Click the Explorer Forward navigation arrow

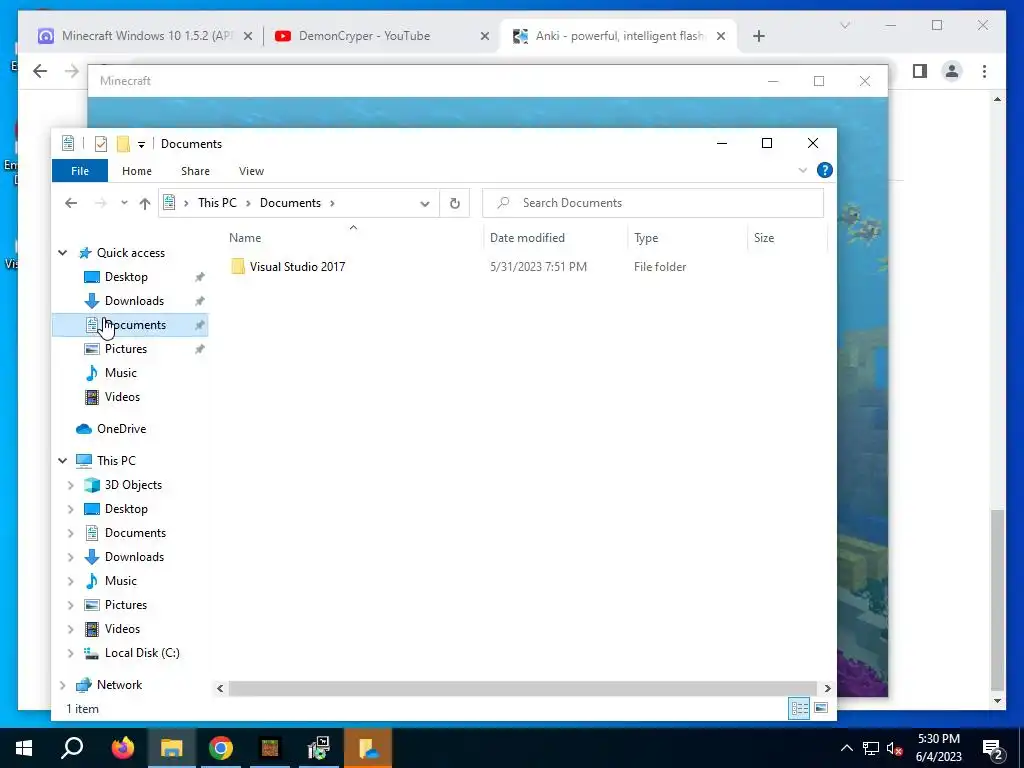(101, 203)
